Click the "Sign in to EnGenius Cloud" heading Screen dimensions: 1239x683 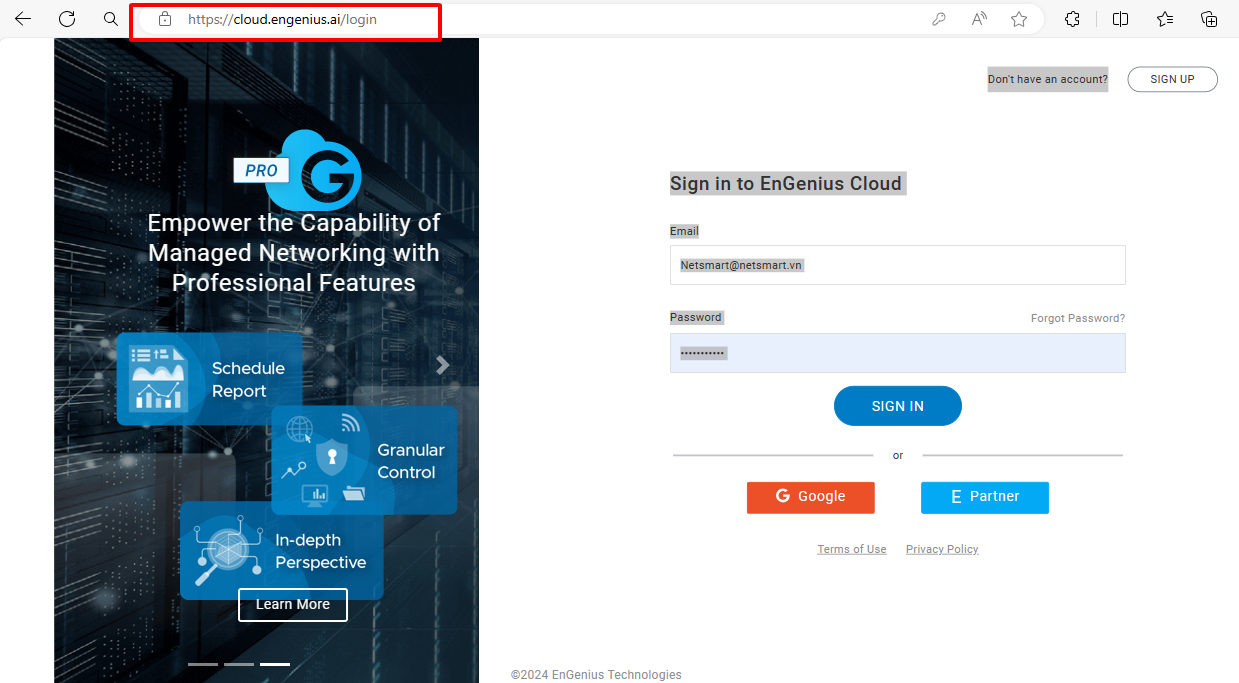pyautogui.click(x=786, y=183)
